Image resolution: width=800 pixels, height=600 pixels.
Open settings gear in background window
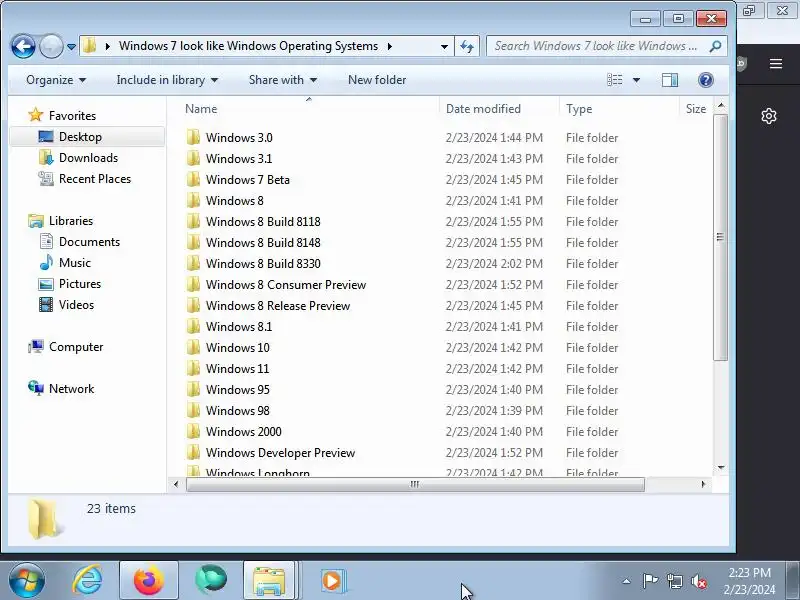pos(769,116)
